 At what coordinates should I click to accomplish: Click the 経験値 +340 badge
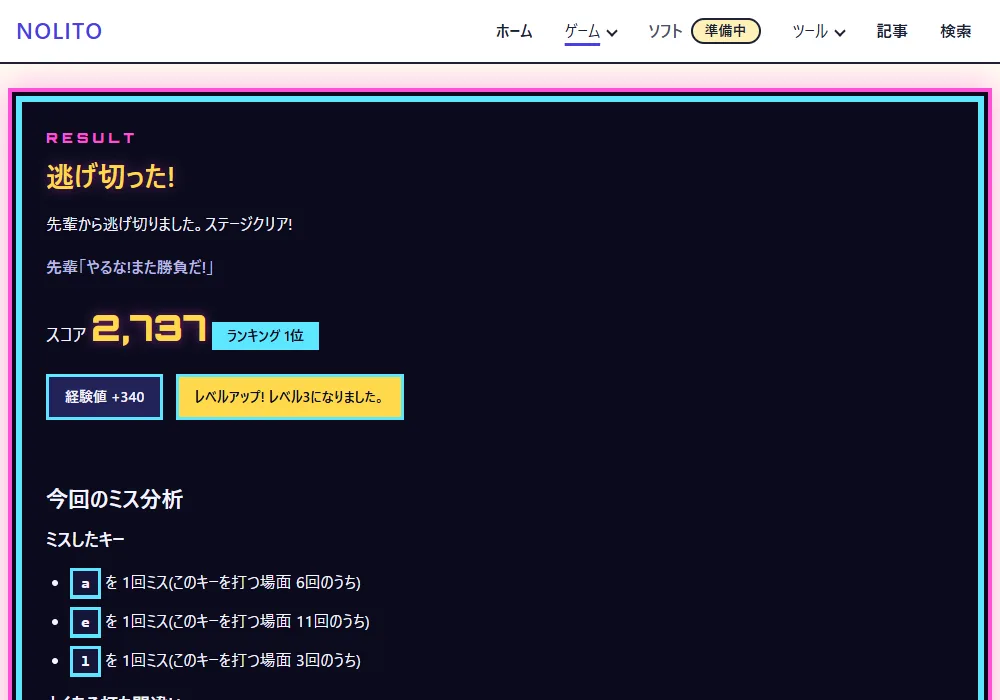pos(105,397)
